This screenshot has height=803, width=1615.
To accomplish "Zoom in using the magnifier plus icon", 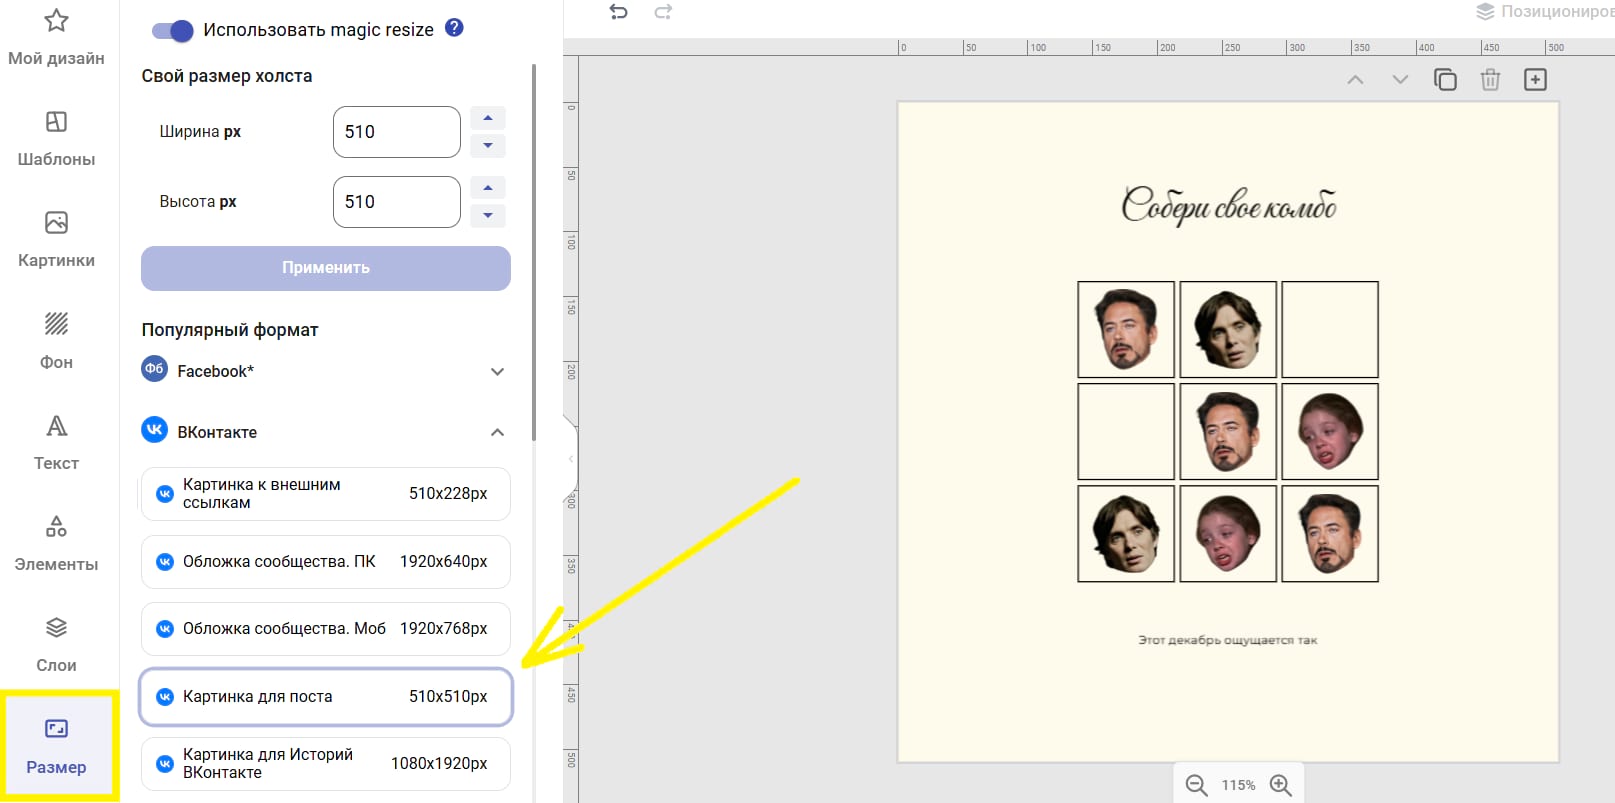I will pos(1281,785).
